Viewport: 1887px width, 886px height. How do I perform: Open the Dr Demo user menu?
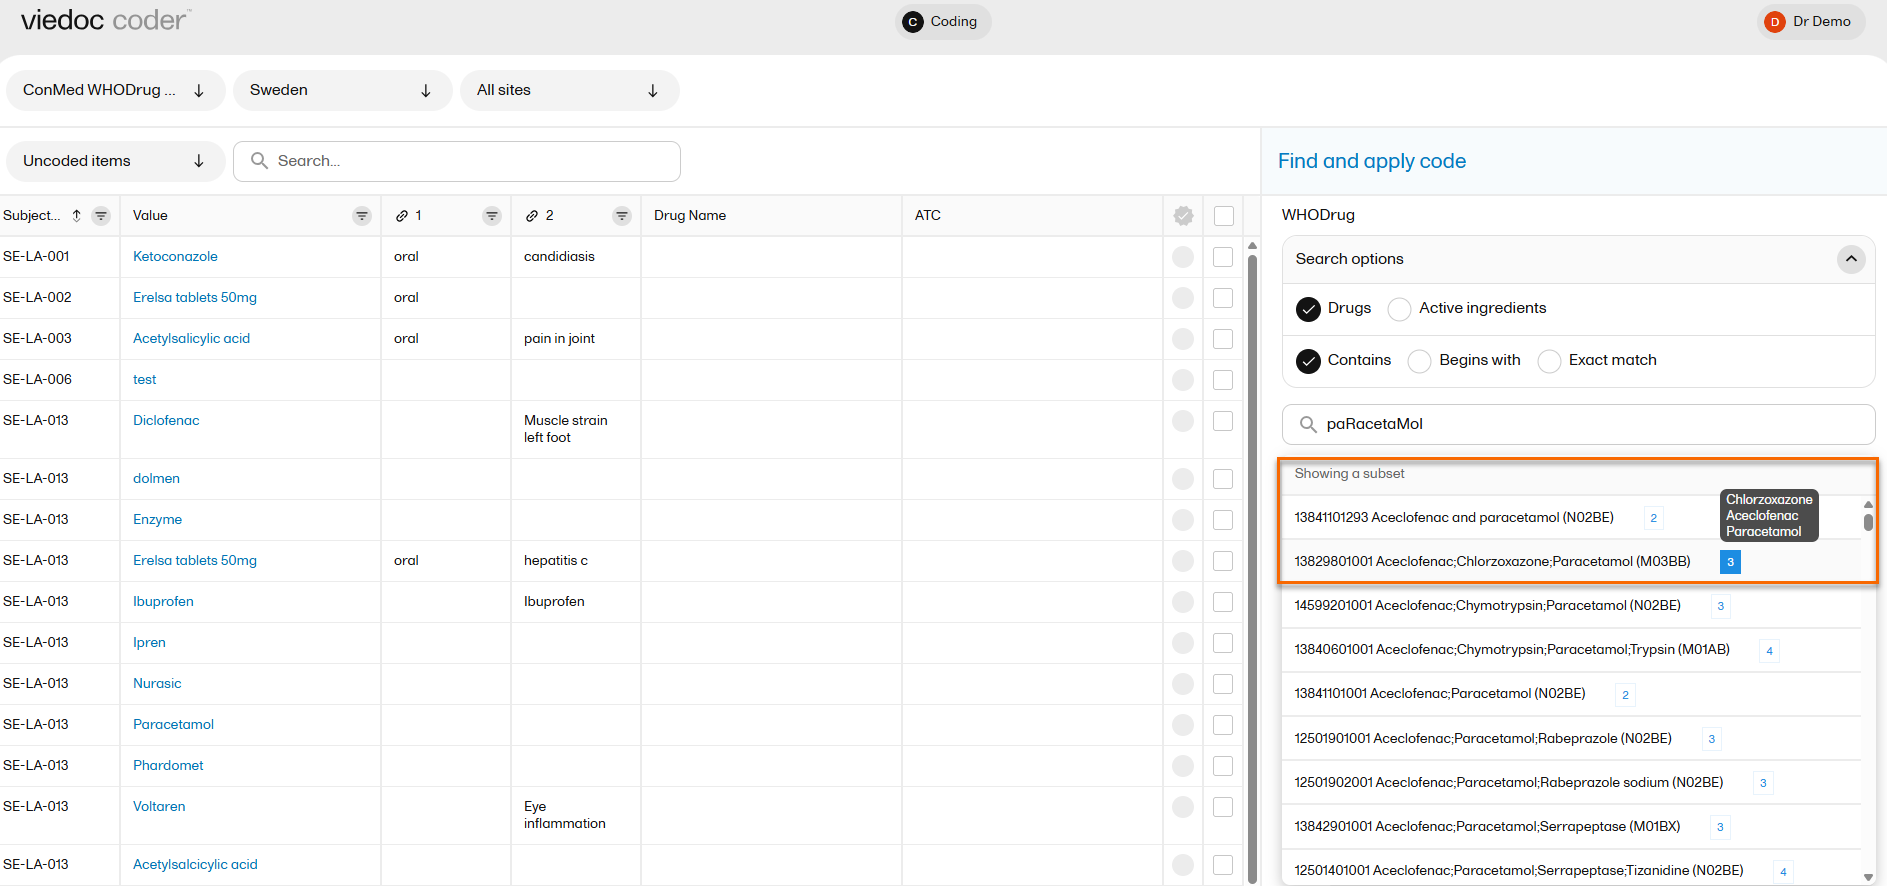[1810, 22]
